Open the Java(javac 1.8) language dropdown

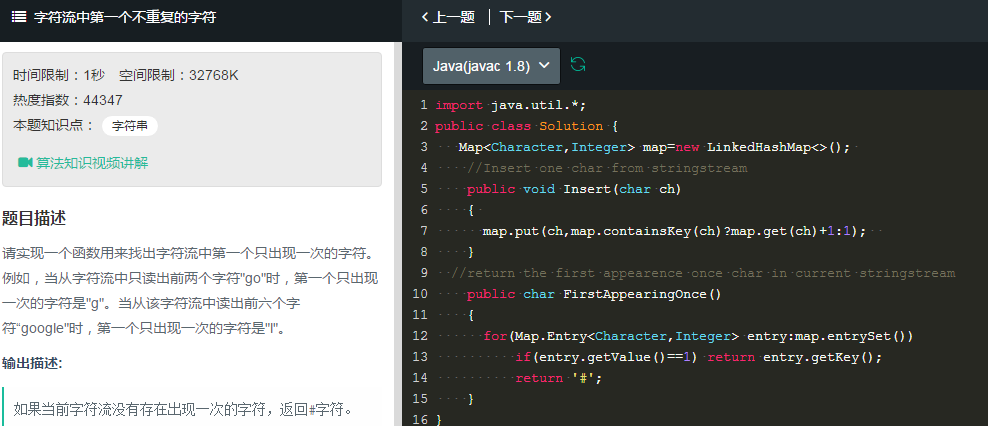[491, 66]
